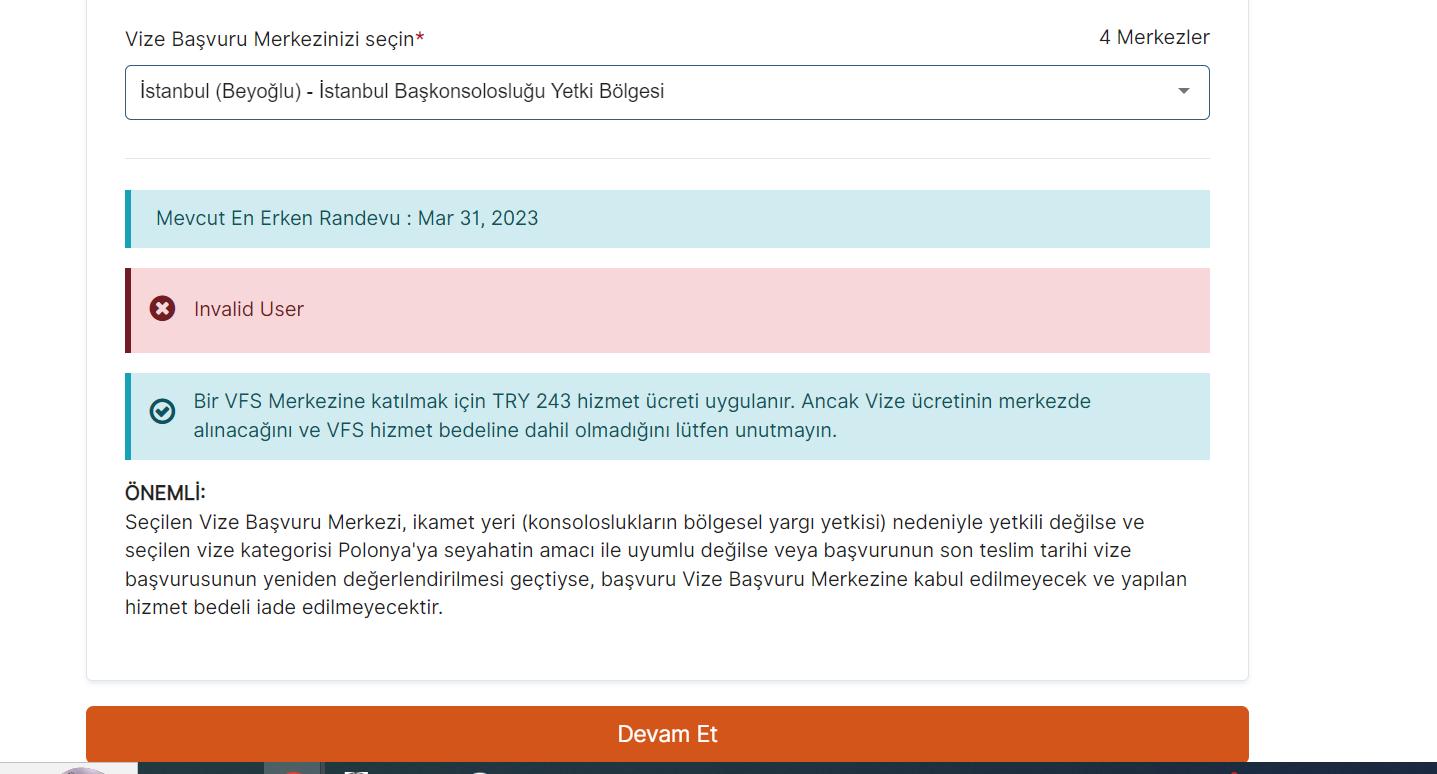Click the red error X icon
Viewport: 1437px width, 774px height.
pyautogui.click(x=162, y=309)
